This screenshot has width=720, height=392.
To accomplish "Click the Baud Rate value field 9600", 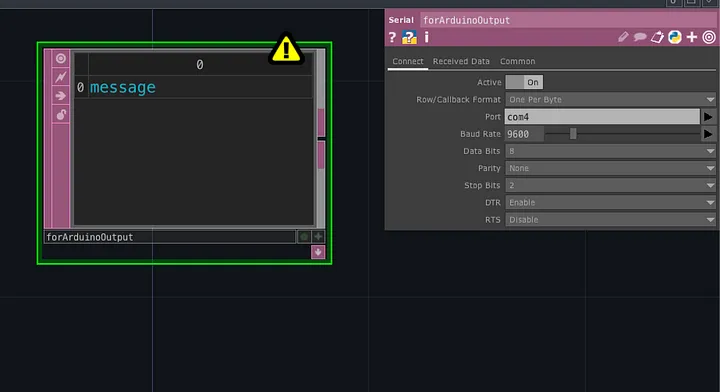I will point(524,134).
